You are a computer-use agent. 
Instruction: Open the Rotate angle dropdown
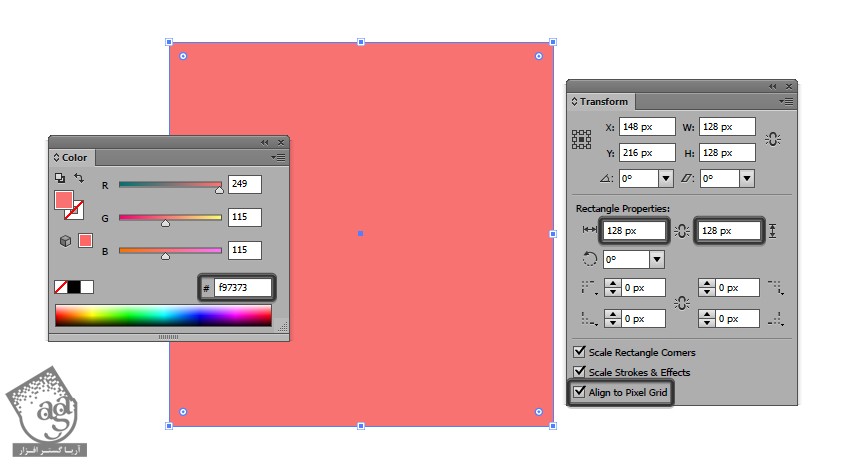pos(665,179)
